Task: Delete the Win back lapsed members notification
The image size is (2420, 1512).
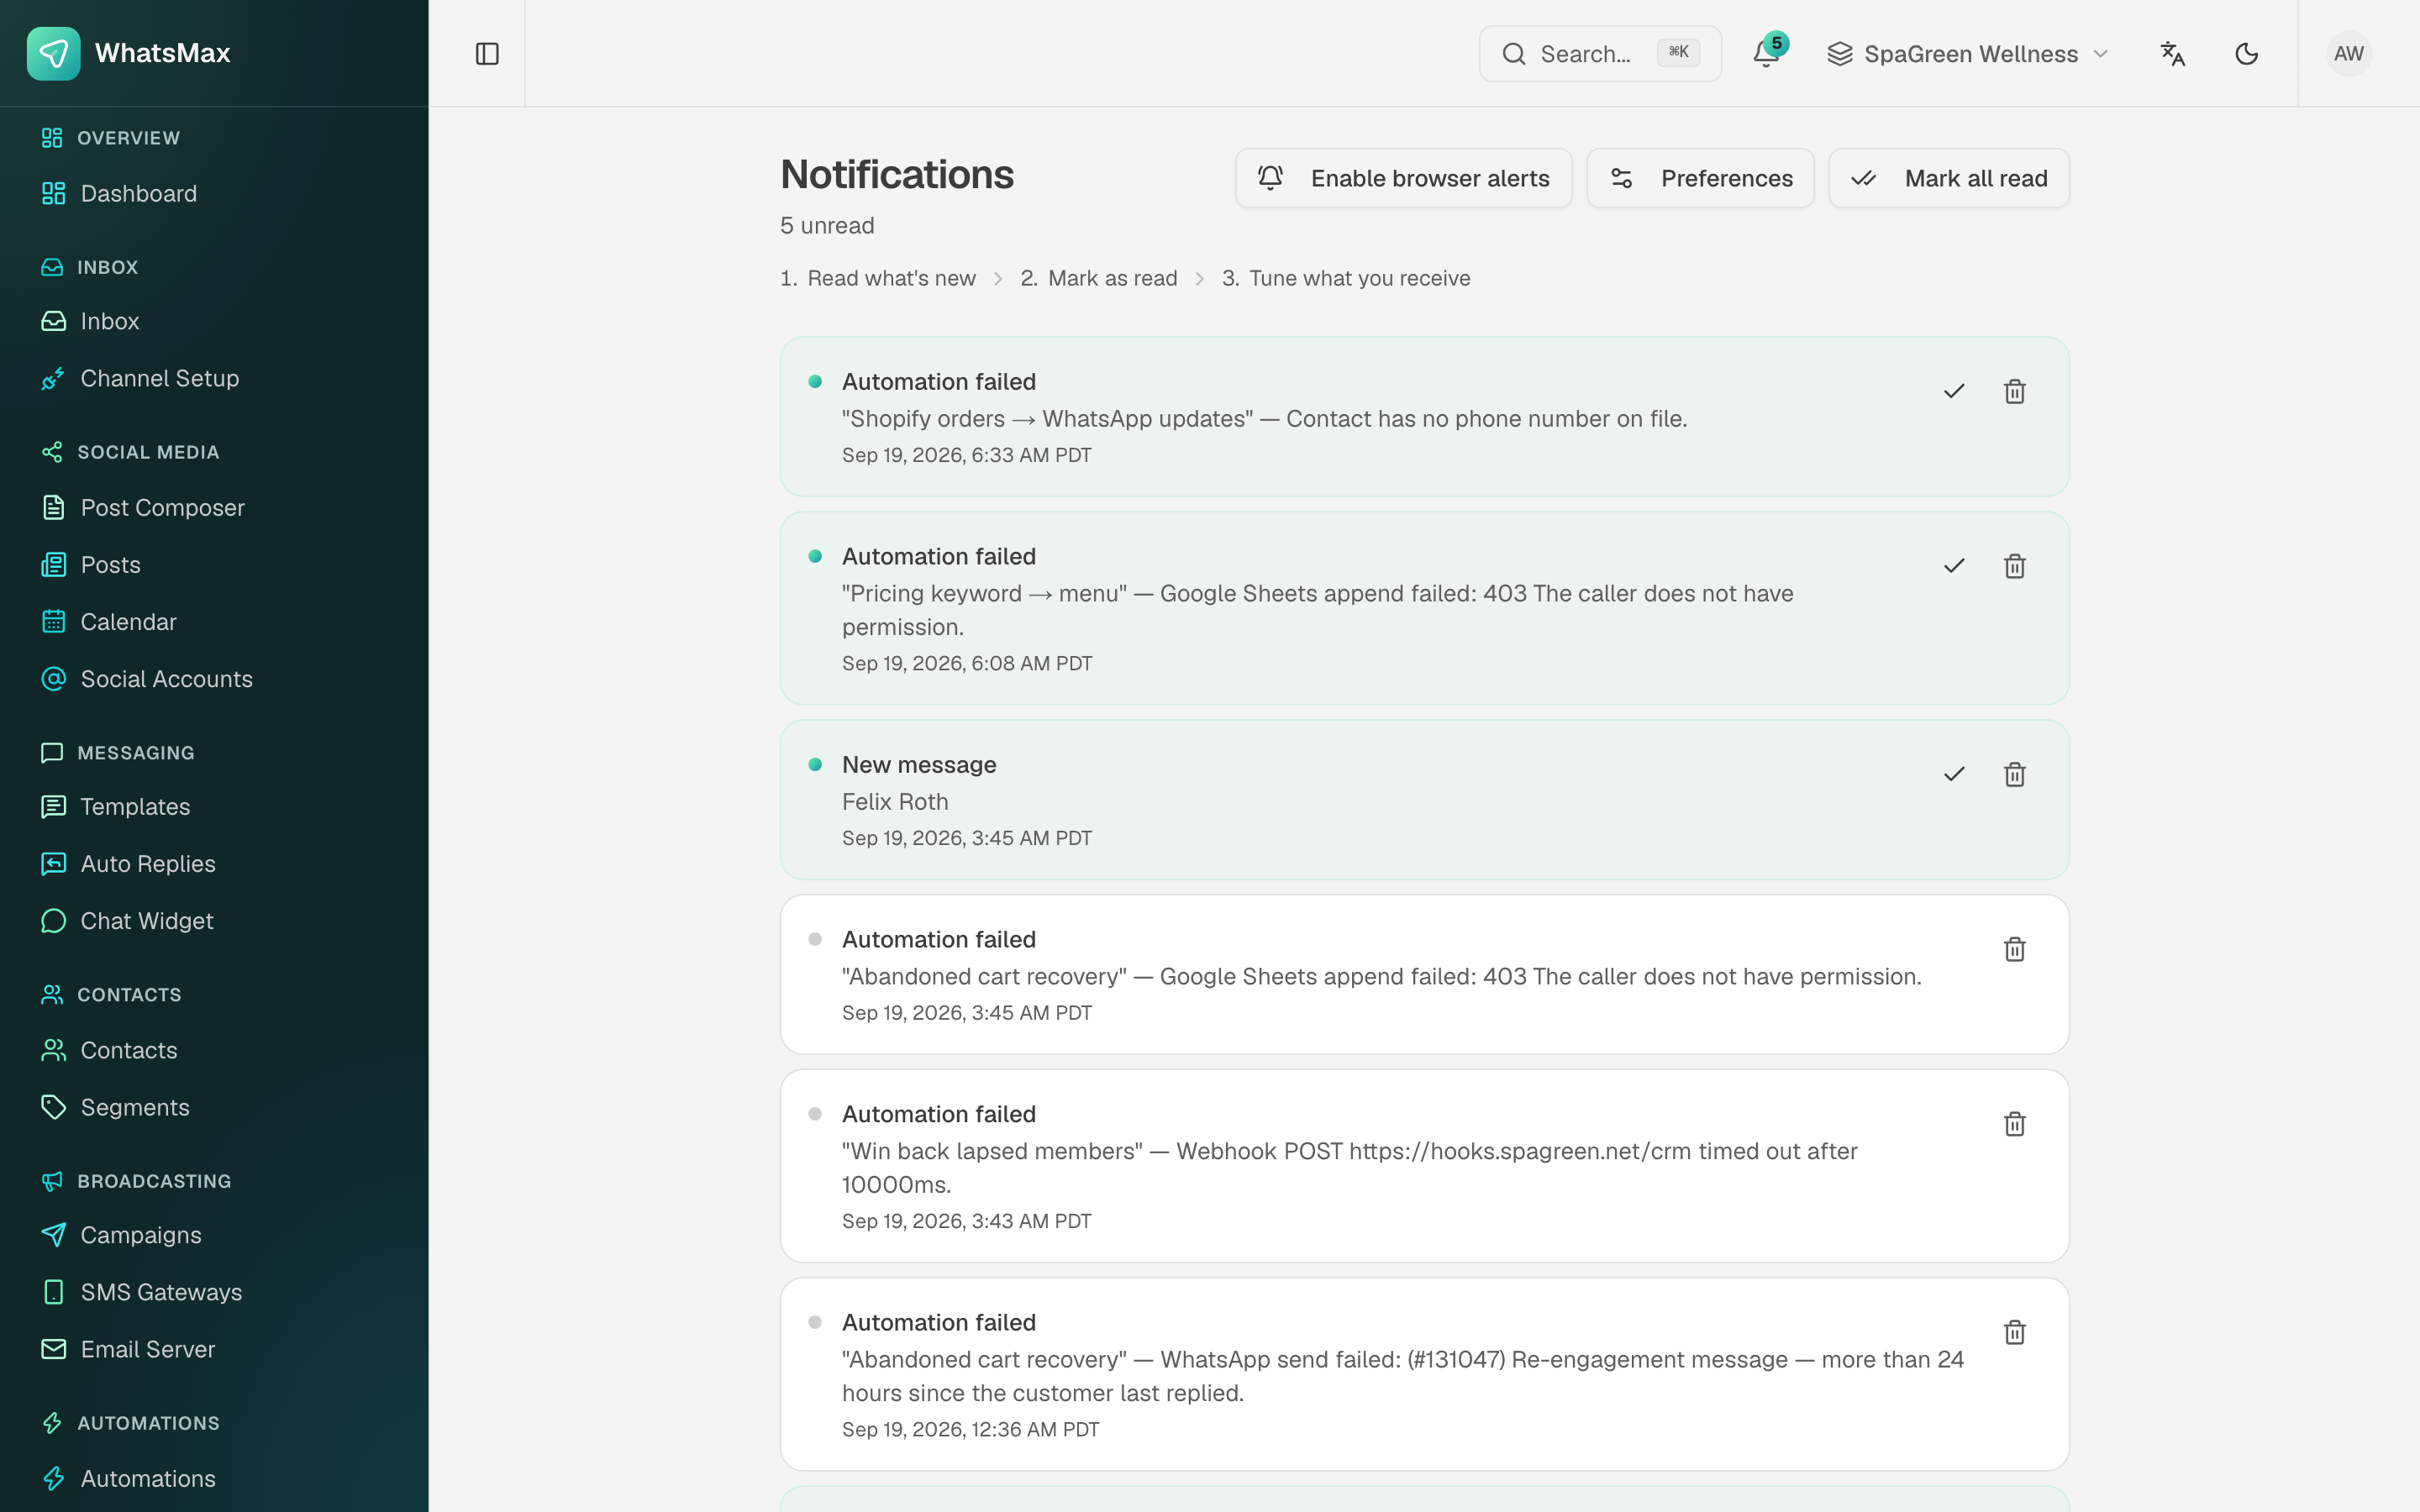Action: pyautogui.click(x=2014, y=1124)
